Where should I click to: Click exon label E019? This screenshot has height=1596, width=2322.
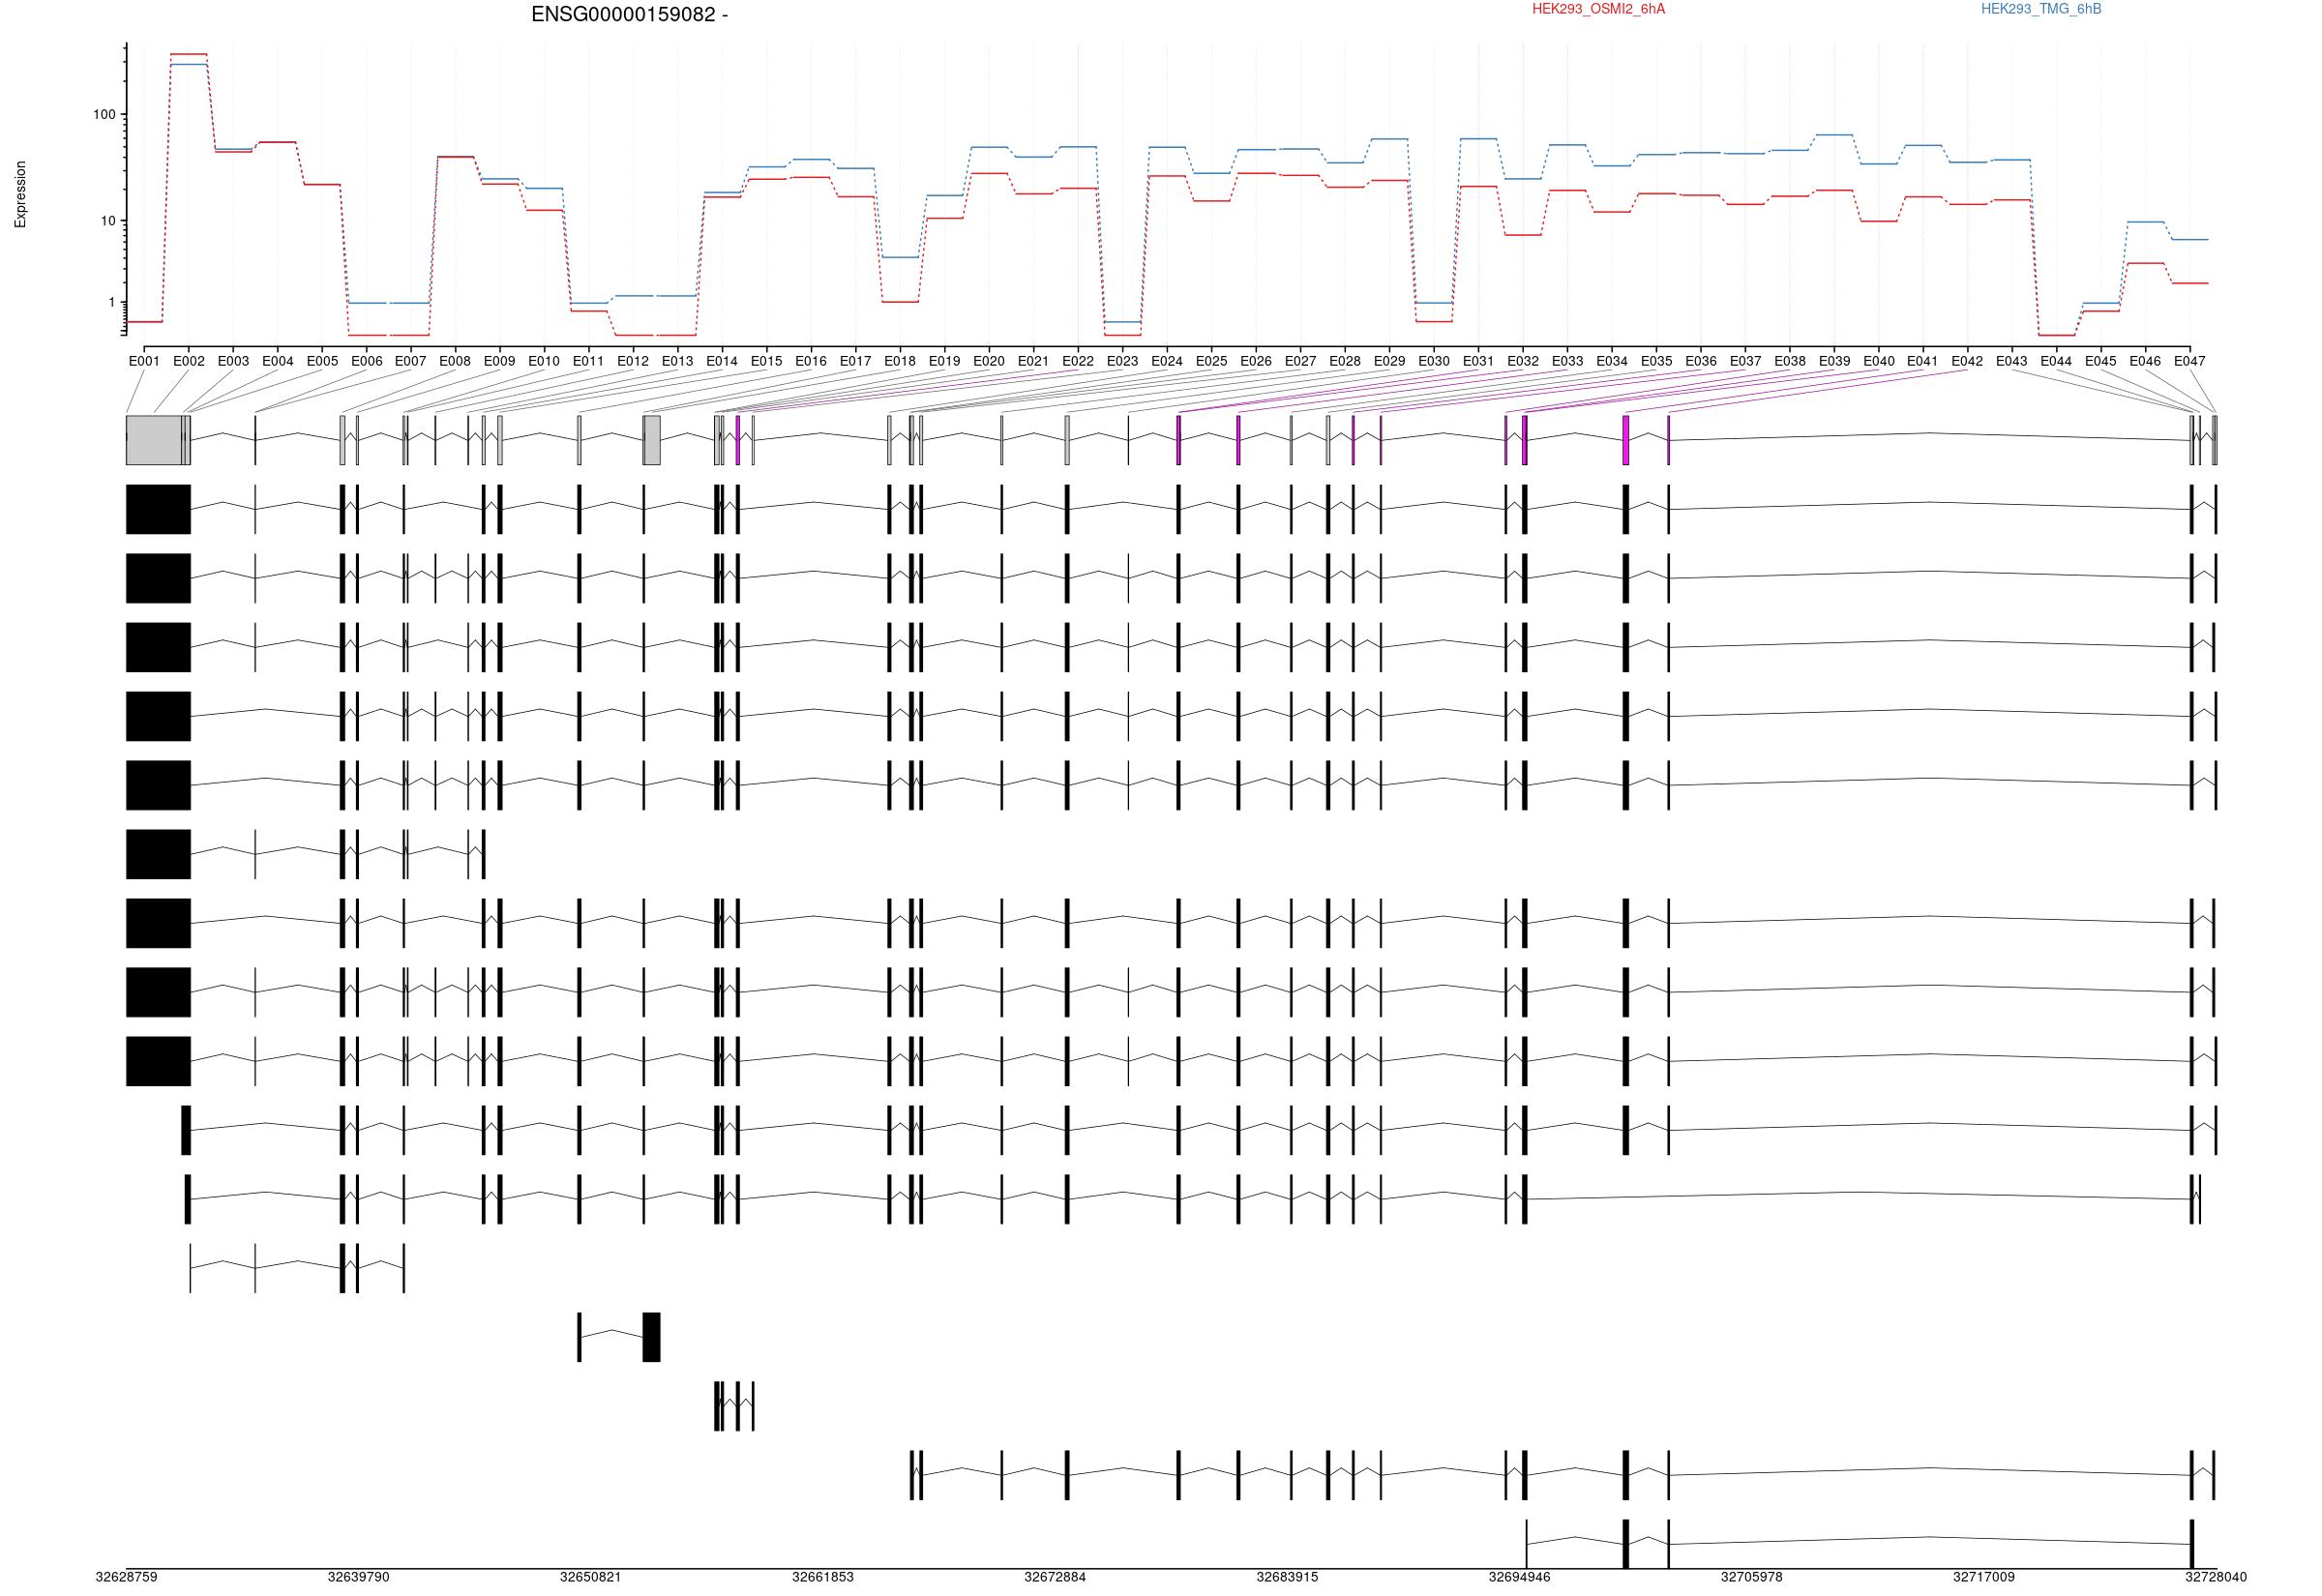click(945, 361)
